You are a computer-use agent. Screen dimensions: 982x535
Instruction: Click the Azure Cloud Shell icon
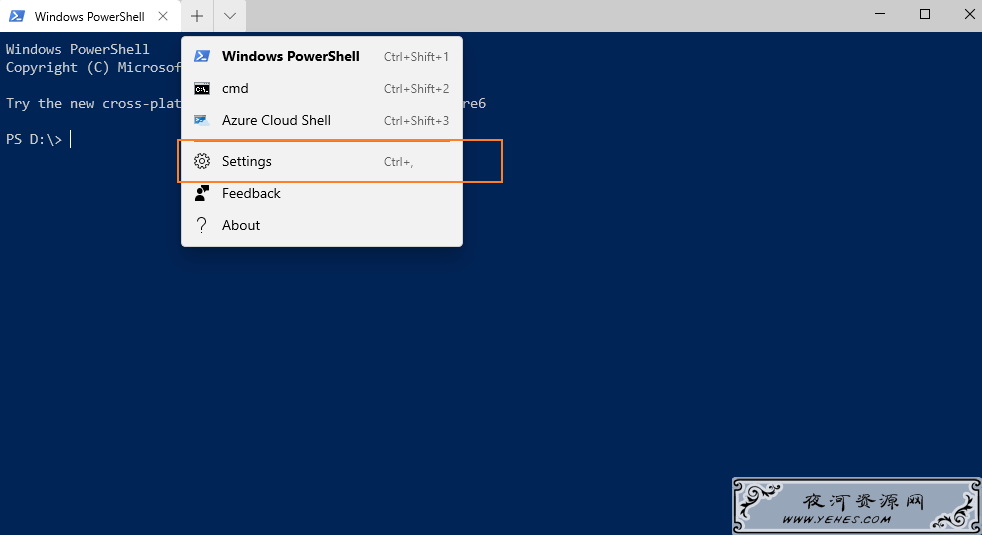[202, 120]
